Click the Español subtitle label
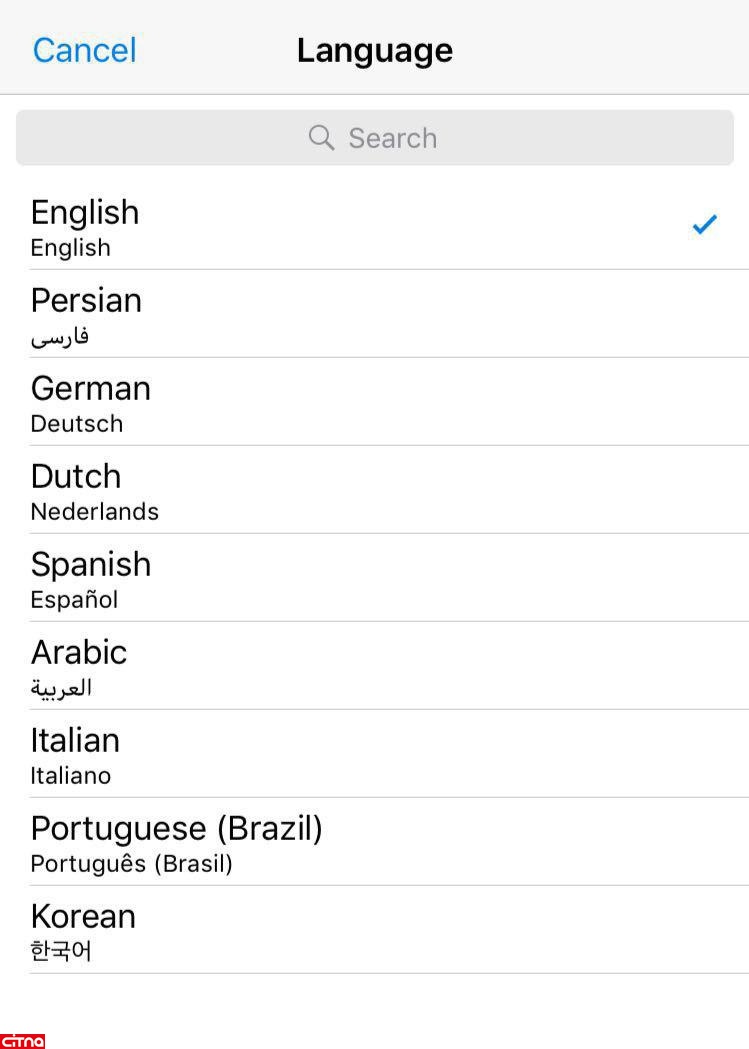 pos(74,600)
